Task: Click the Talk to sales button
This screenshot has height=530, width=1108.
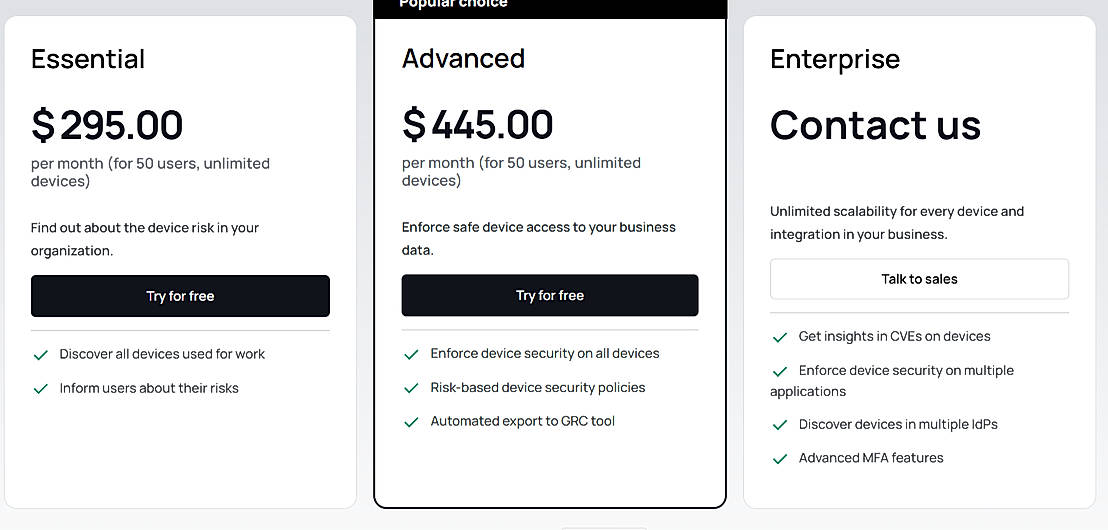Action: point(919,279)
